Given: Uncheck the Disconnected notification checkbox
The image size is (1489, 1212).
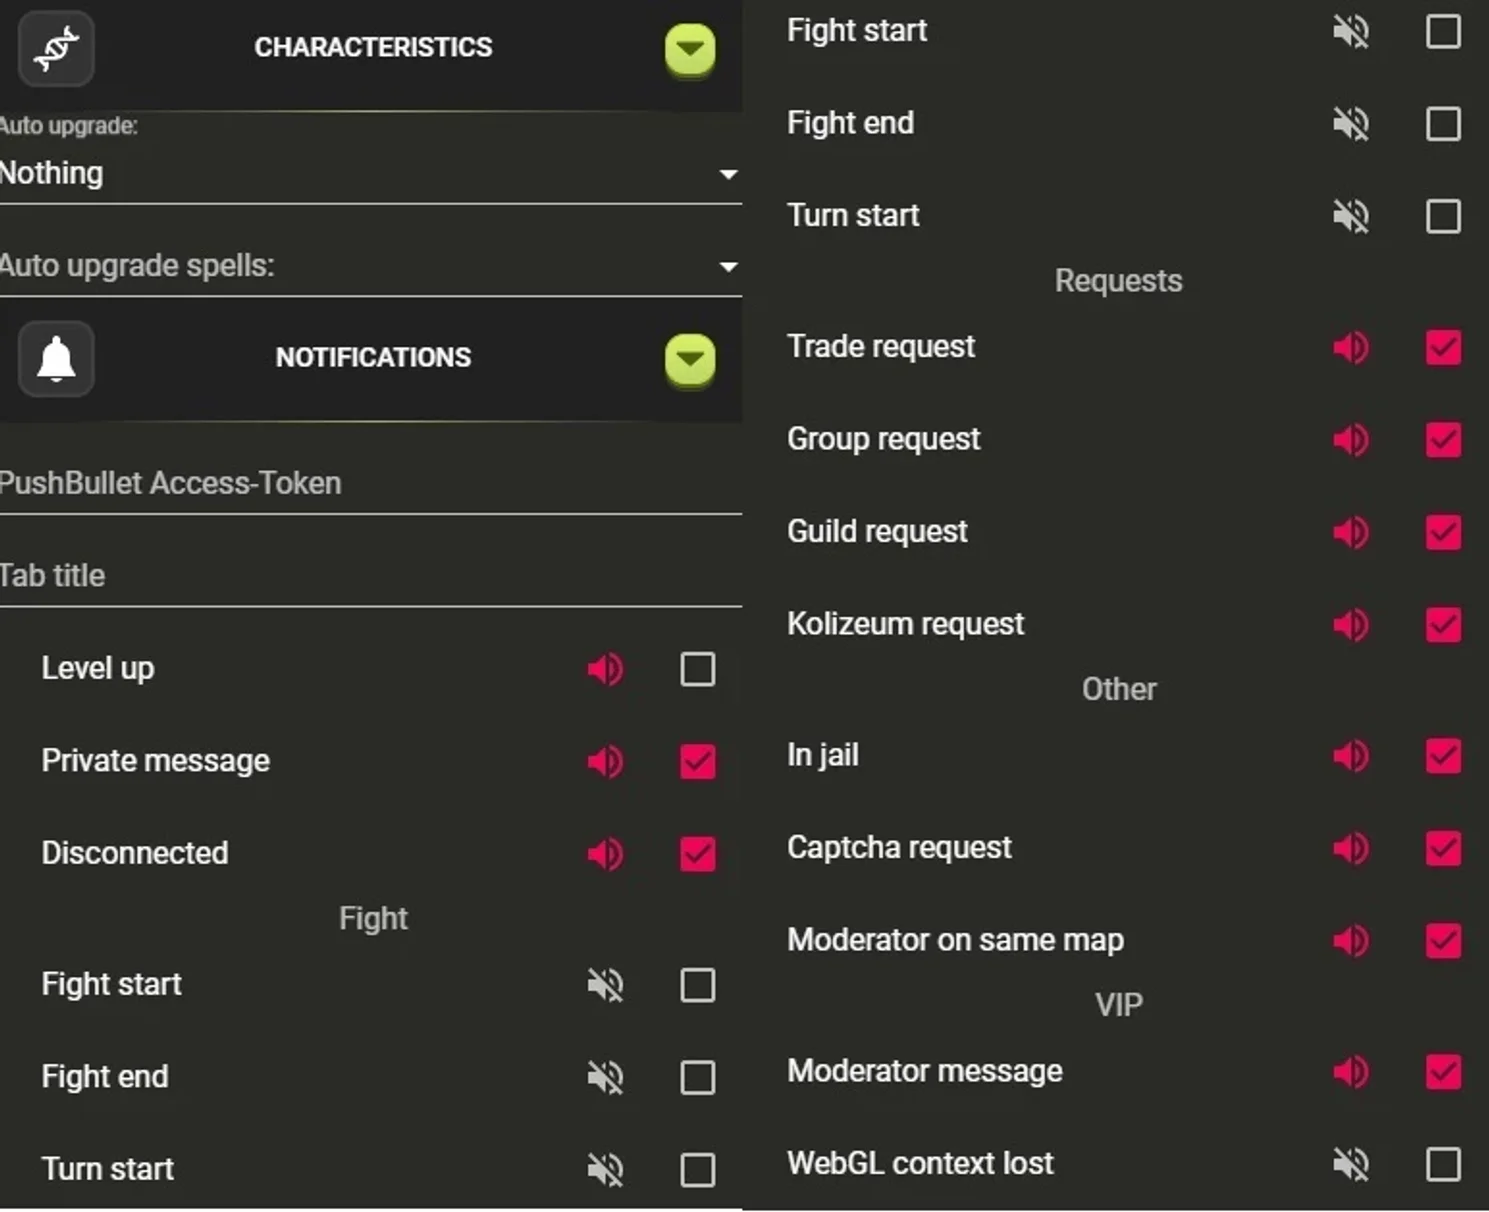Looking at the screenshot, I should [x=697, y=854].
